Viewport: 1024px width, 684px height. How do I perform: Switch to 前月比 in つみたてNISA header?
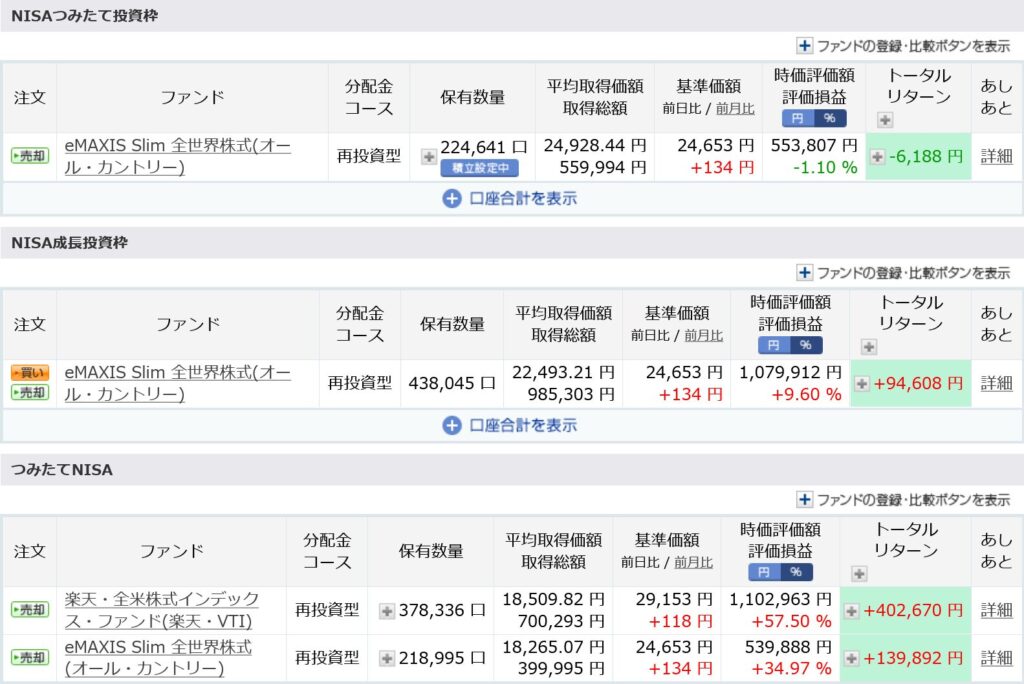(x=694, y=562)
